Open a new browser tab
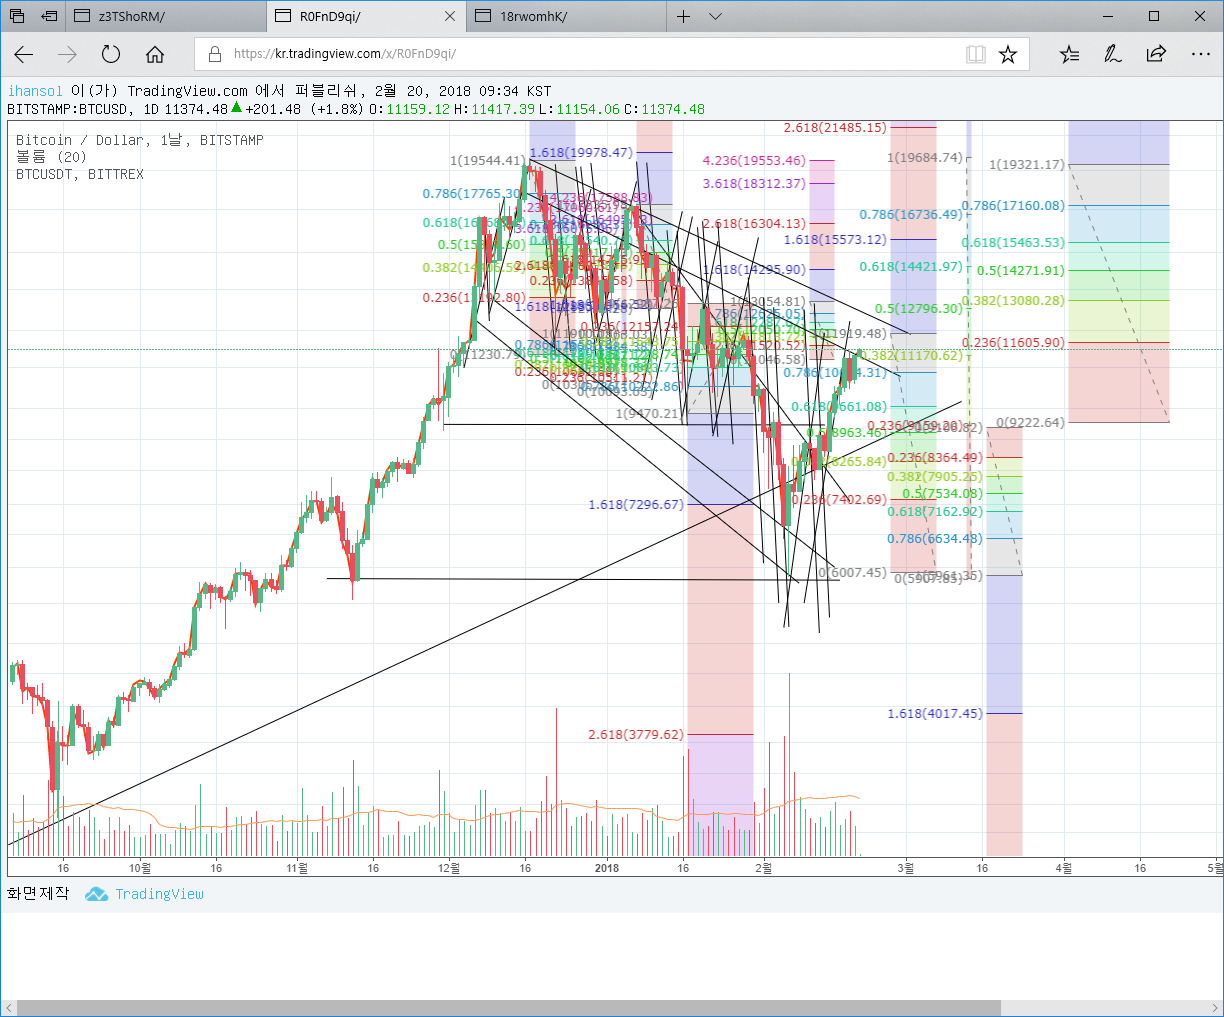This screenshot has width=1224, height=1017. click(684, 16)
